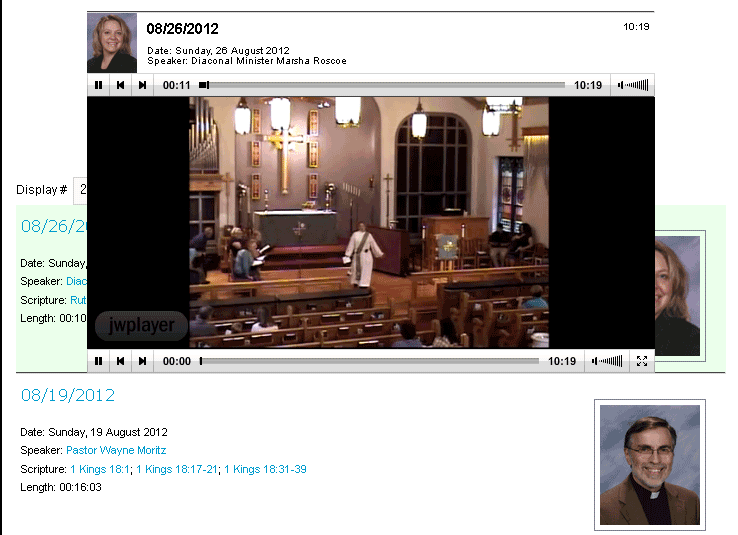Skip to previous item in top control bar
The height and width of the screenshot is (535, 738).
tap(120, 85)
